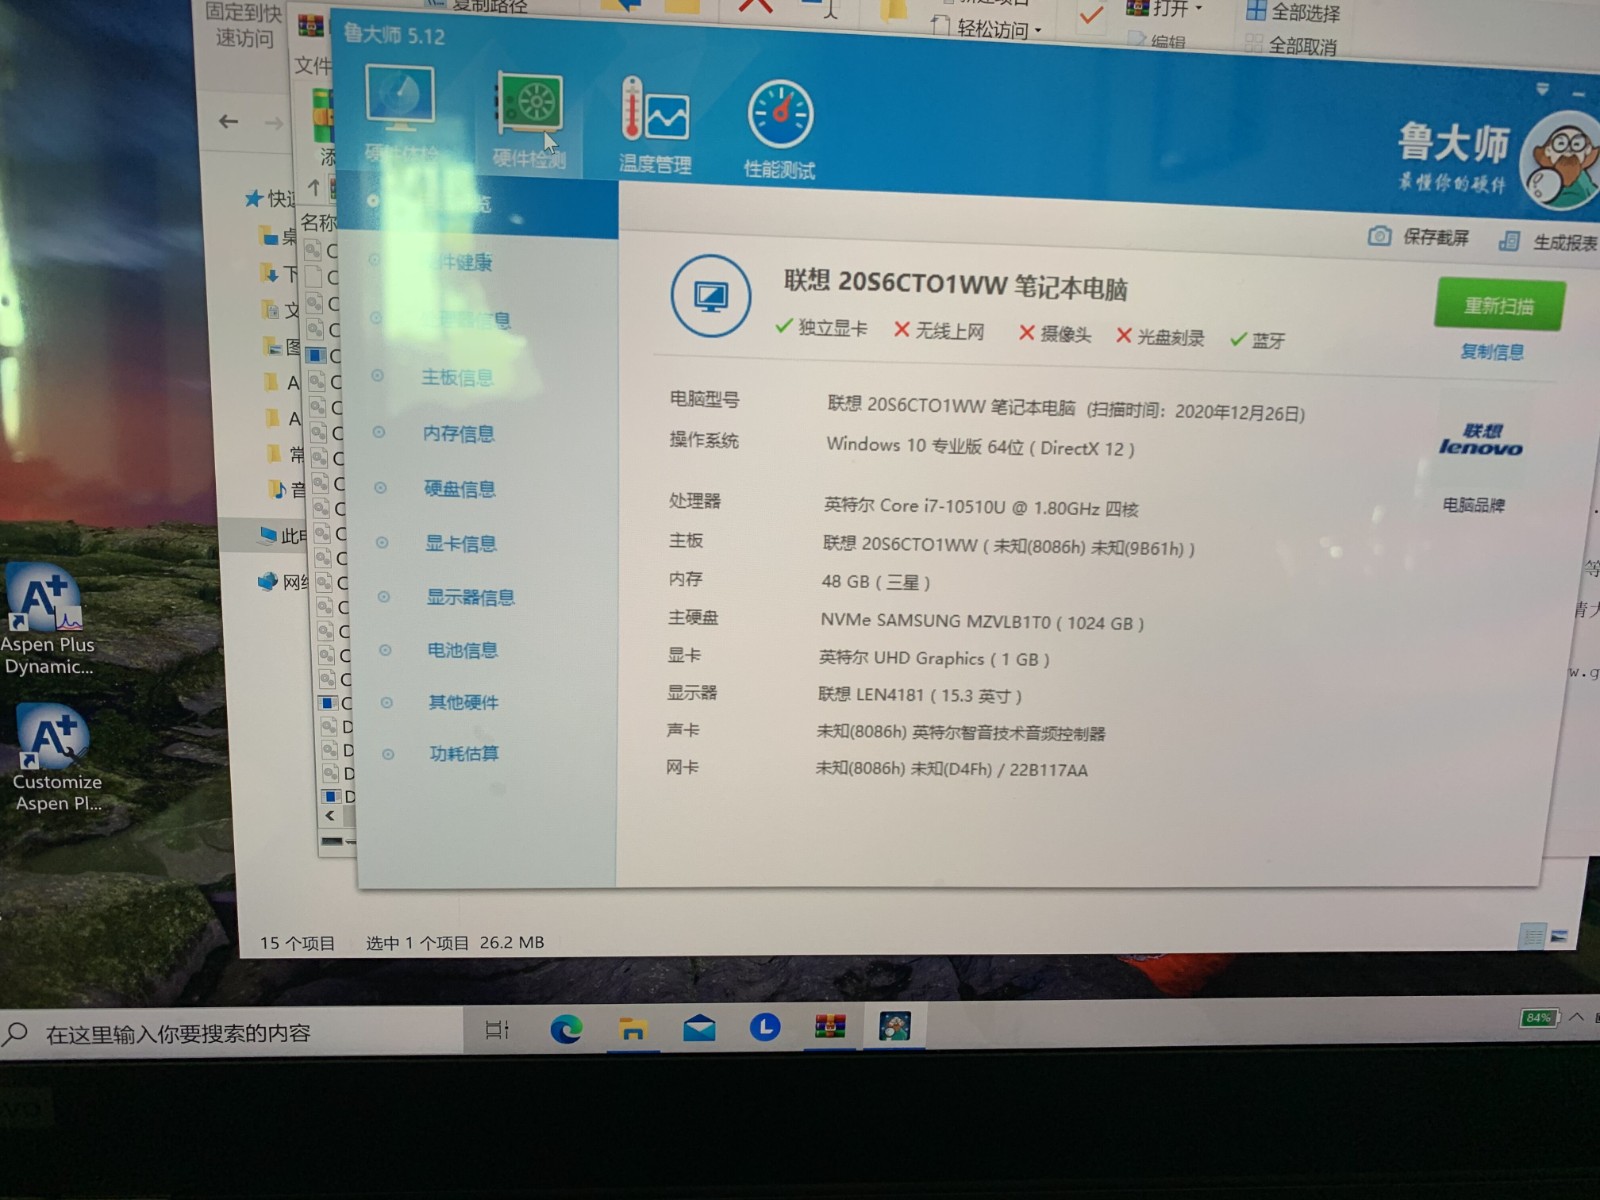Viewport: 1600px width, 1200px height.
Task: Click the camera icon beside 保存截屏
Action: [x=1380, y=236]
